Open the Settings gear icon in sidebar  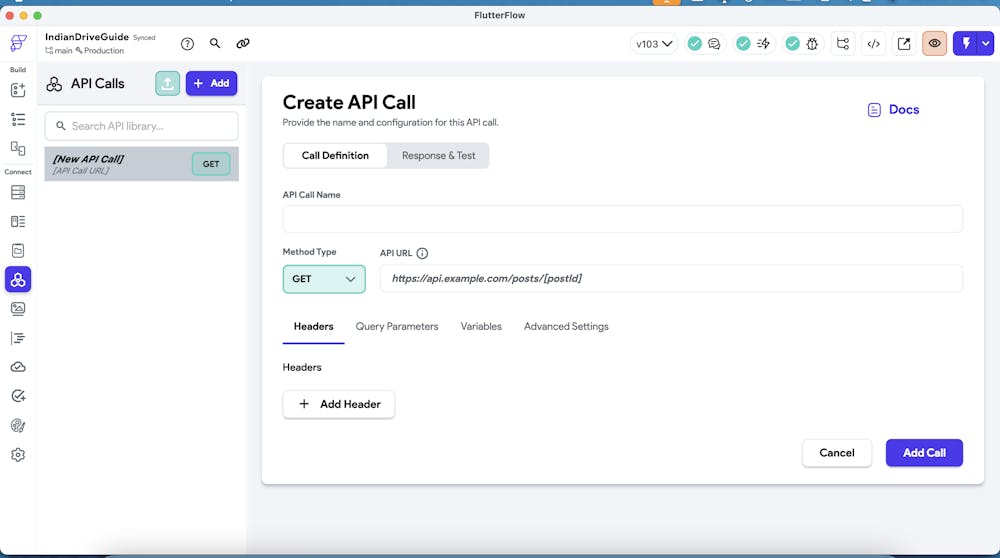[18, 455]
